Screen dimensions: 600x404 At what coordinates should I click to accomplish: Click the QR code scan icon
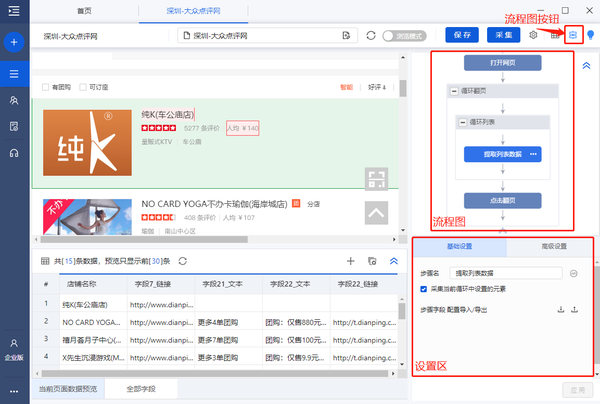click(x=376, y=179)
